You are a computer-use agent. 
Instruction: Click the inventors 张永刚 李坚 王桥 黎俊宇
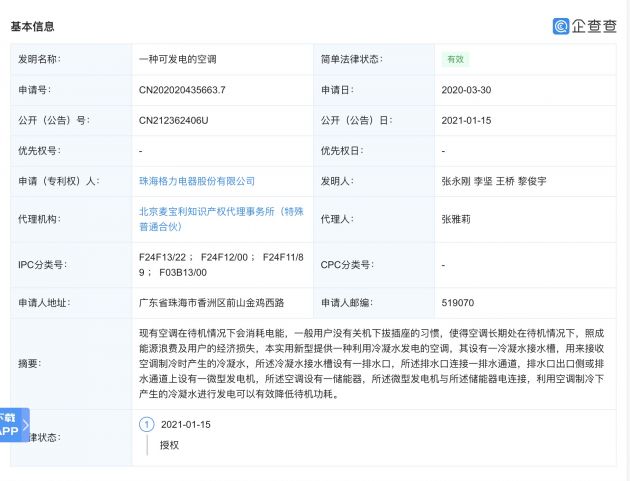pos(494,181)
